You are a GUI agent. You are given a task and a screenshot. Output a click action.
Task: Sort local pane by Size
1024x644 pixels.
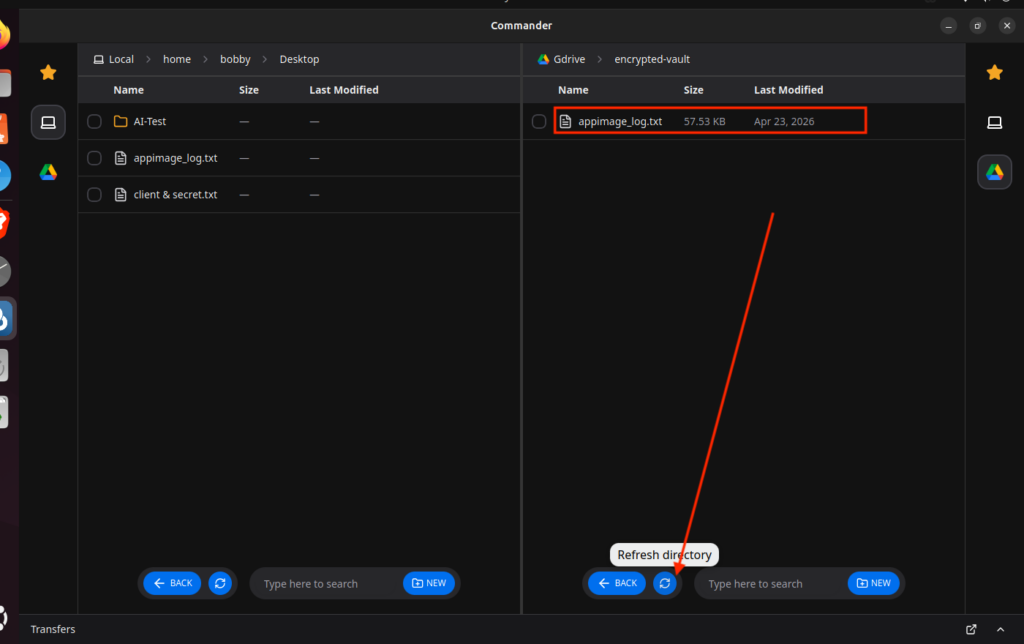249,90
